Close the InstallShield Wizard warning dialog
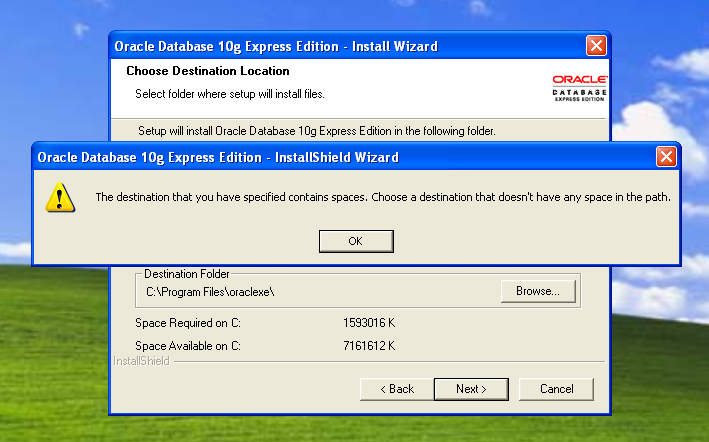Screen dimensions: 709x442 [x=666, y=157]
